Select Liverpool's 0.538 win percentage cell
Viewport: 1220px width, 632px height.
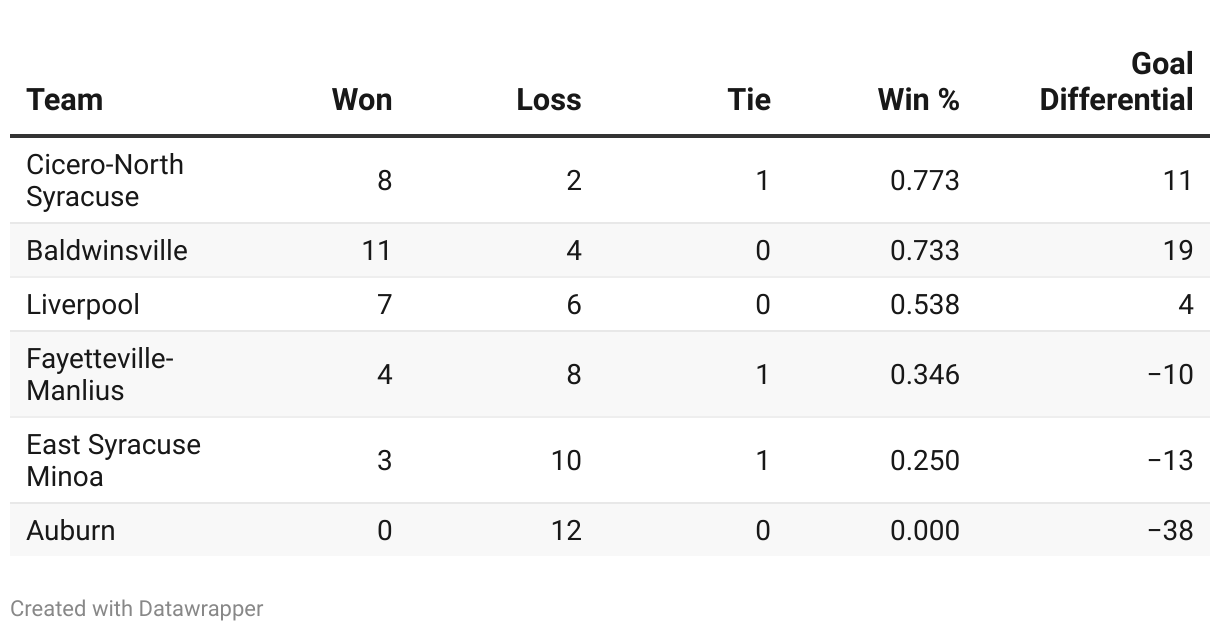[924, 305]
